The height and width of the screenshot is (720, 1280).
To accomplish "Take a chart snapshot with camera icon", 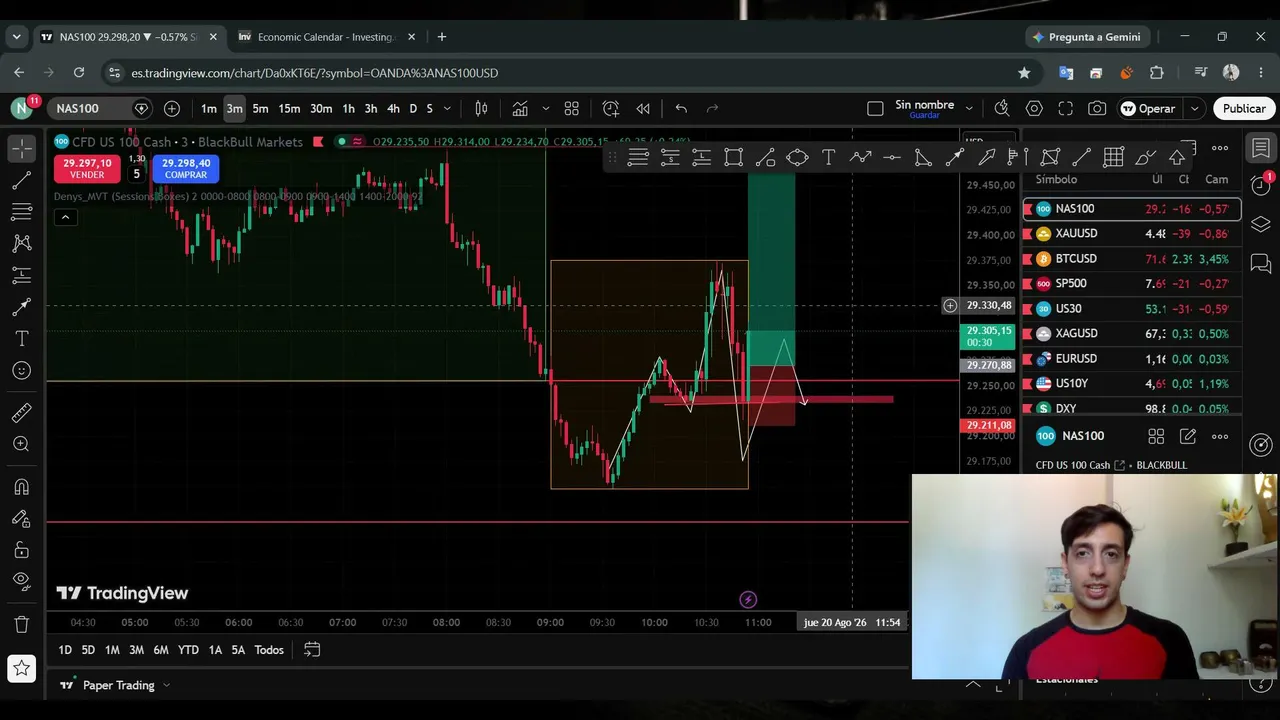I will click(x=1097, y=108).
